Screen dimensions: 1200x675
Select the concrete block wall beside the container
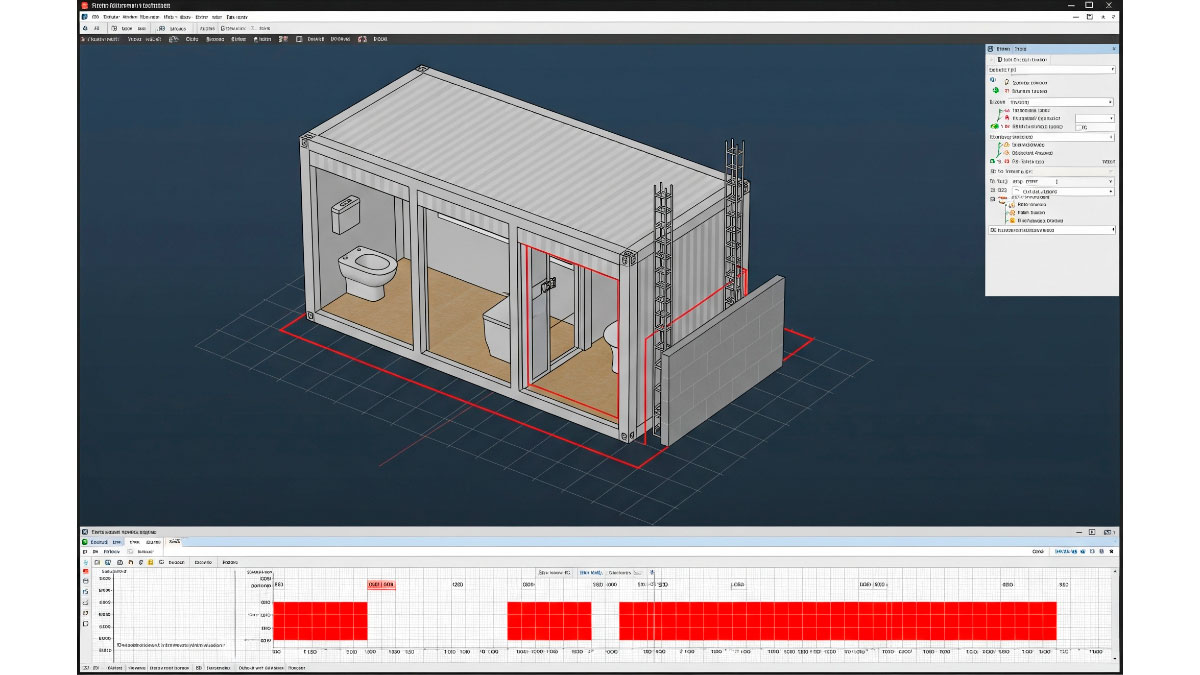pos(724,361)
